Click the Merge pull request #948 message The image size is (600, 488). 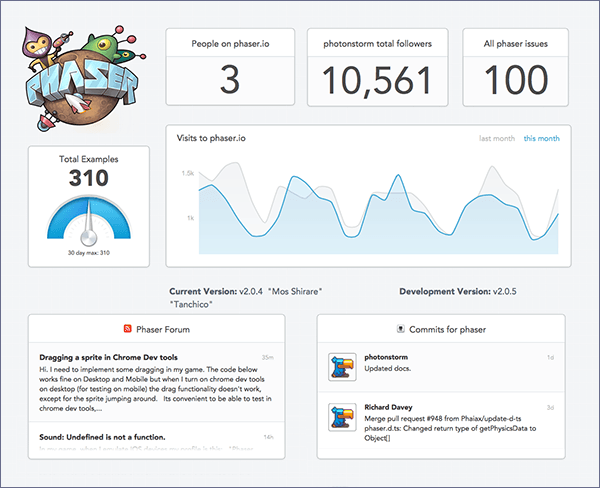click(x=450, y=428)
